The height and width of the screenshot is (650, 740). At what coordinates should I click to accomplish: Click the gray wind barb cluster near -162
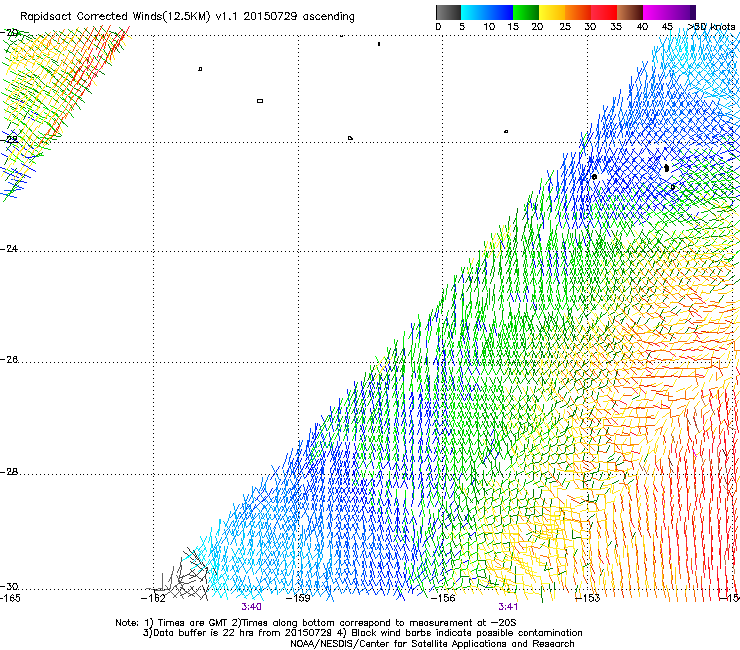click(x=182, y=576)
